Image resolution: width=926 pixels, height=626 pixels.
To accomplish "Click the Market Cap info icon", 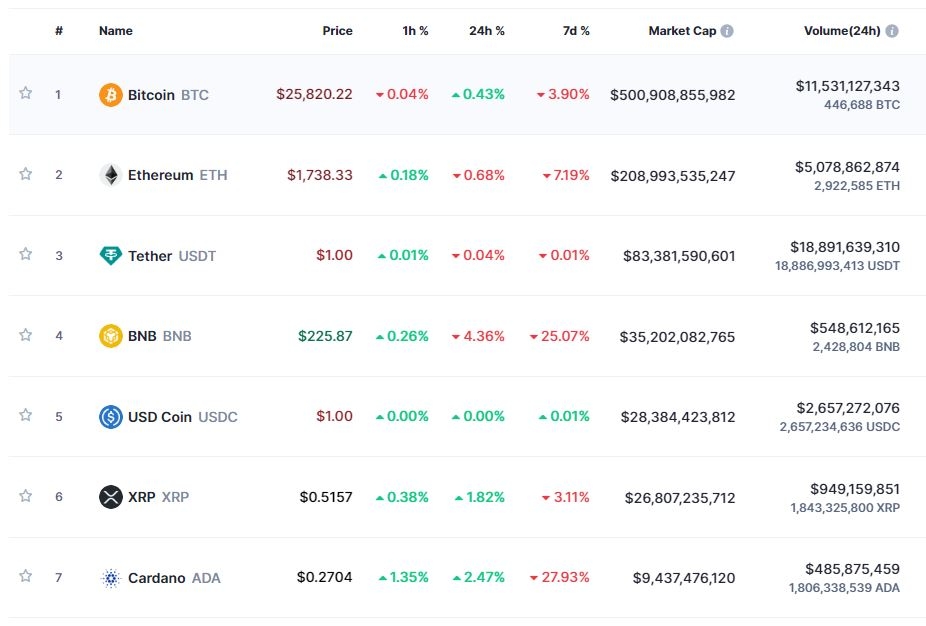I will 727,31.
